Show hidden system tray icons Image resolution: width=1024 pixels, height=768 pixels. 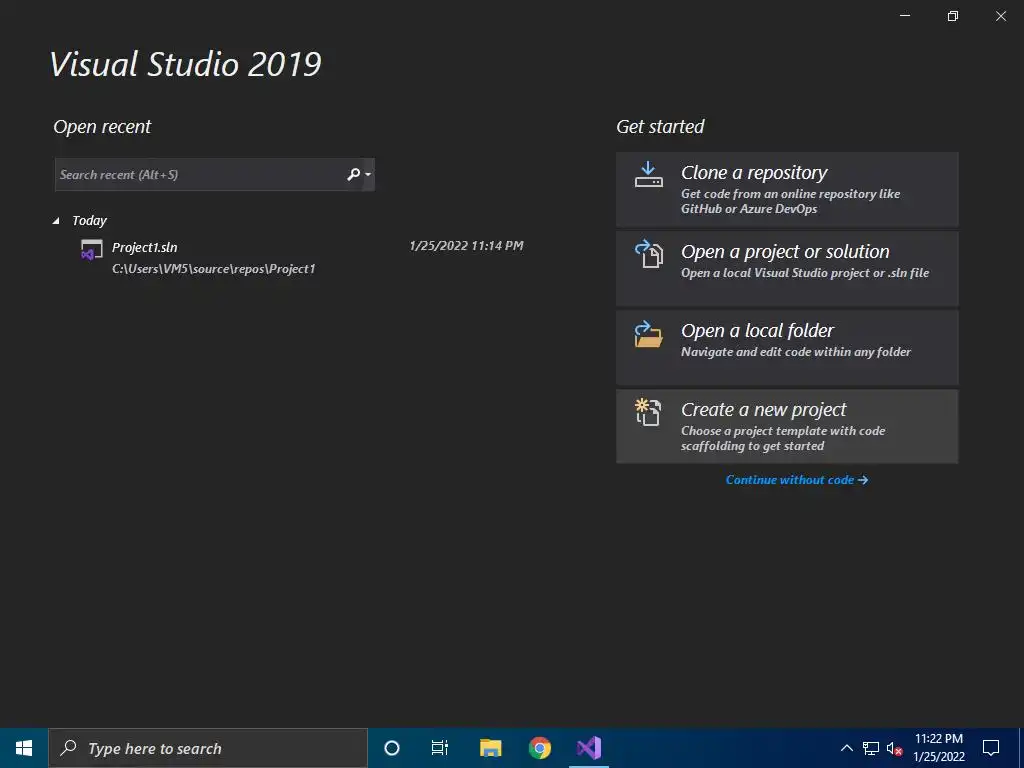point(846,748)
